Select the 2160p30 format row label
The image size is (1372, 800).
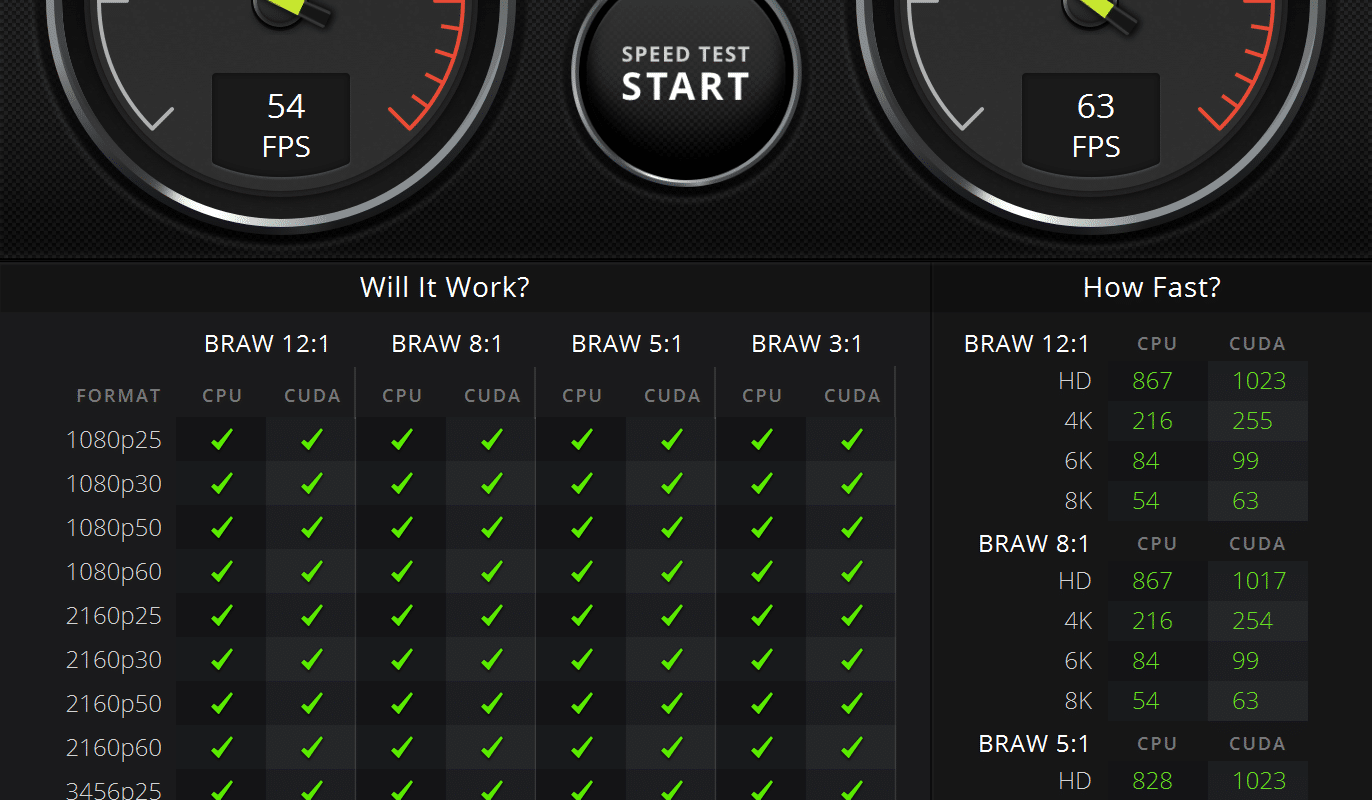coord(114,660)
